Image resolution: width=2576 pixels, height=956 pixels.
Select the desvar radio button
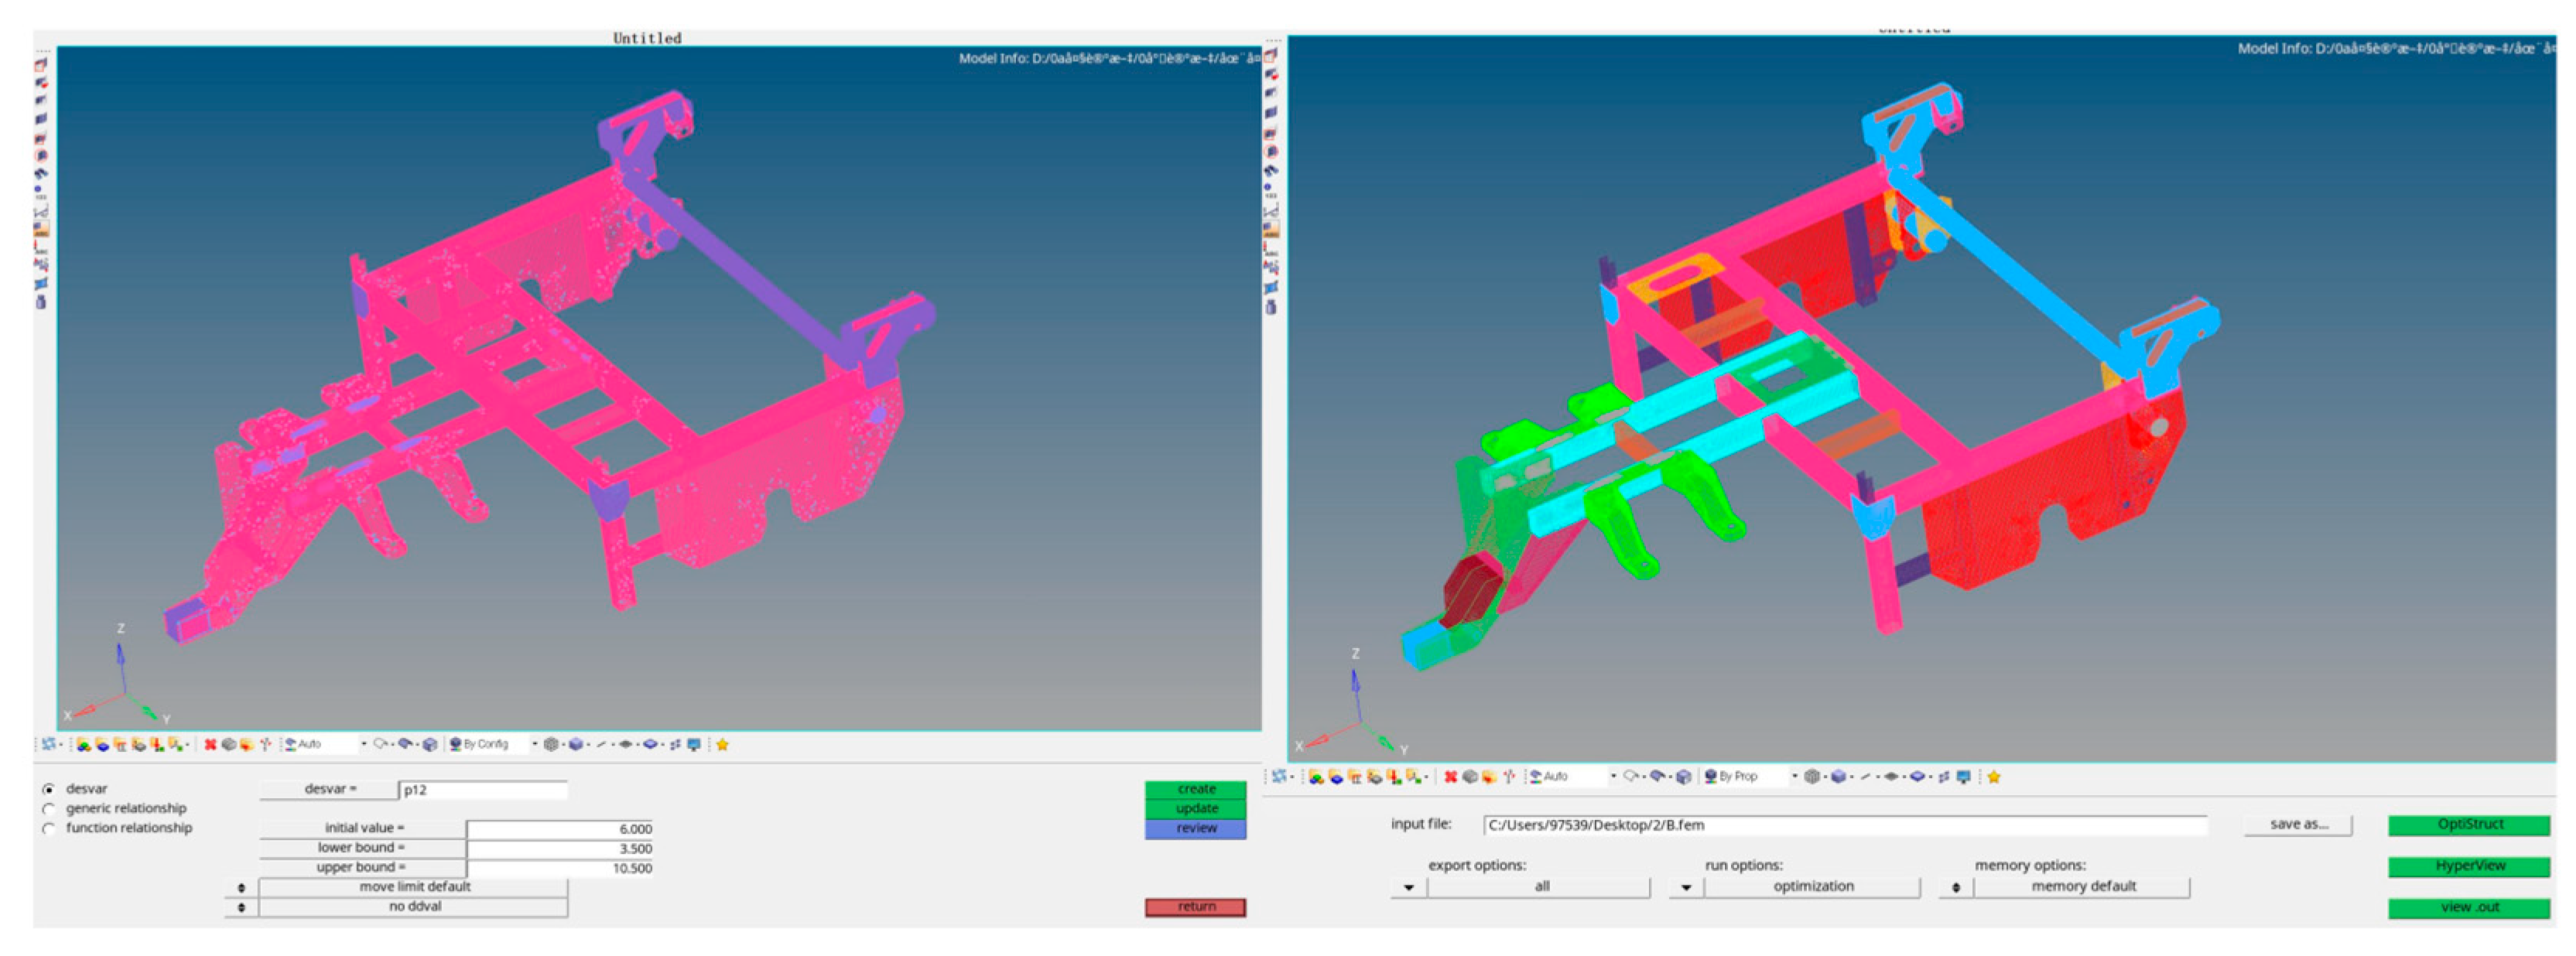pyautogui.click(x=48, y=789)
